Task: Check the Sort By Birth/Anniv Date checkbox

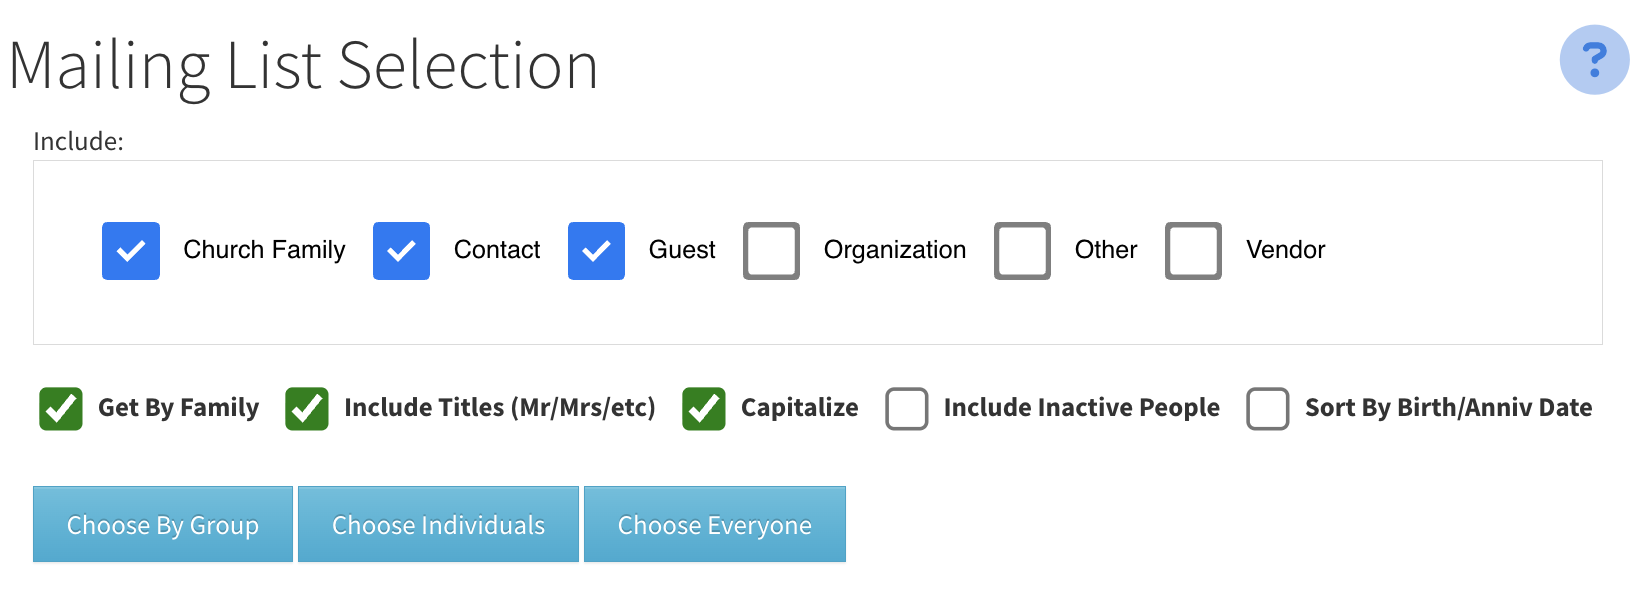Action: click(x=1267, y=409)
